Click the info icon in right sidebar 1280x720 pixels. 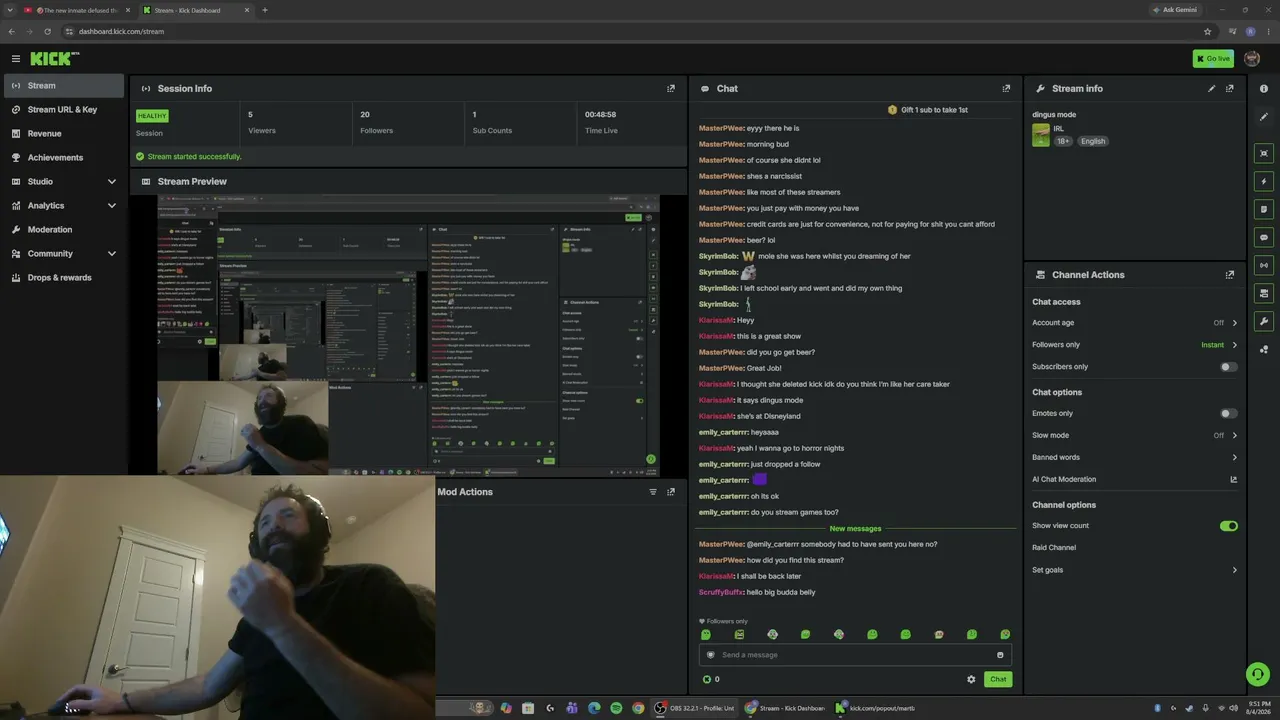point(1264,89)
